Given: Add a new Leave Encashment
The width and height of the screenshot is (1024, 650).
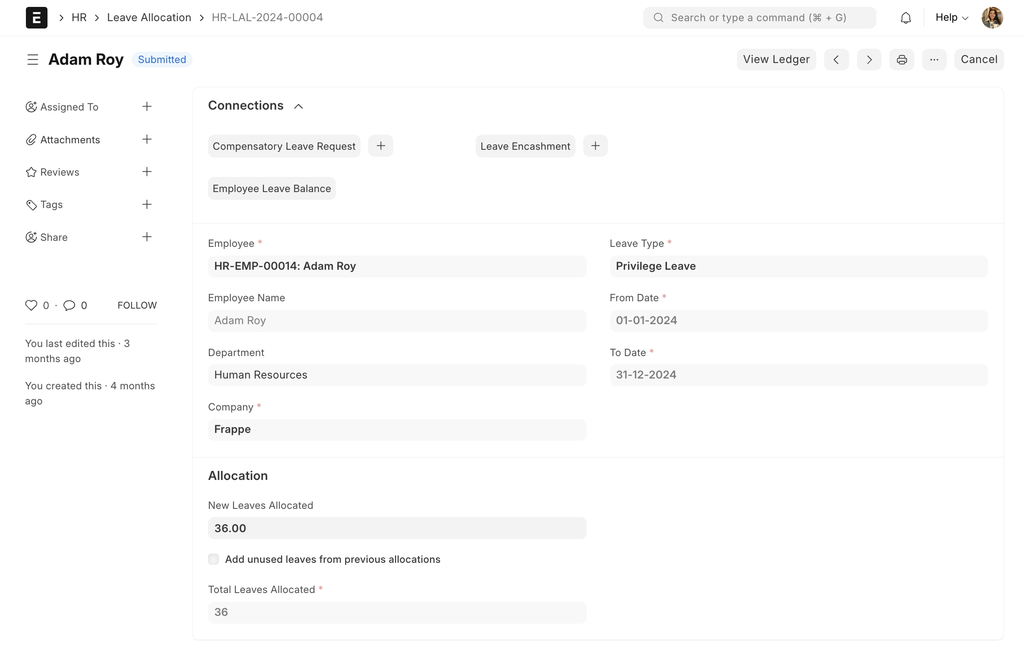Looking at the screenshot, I should [595, 146].
